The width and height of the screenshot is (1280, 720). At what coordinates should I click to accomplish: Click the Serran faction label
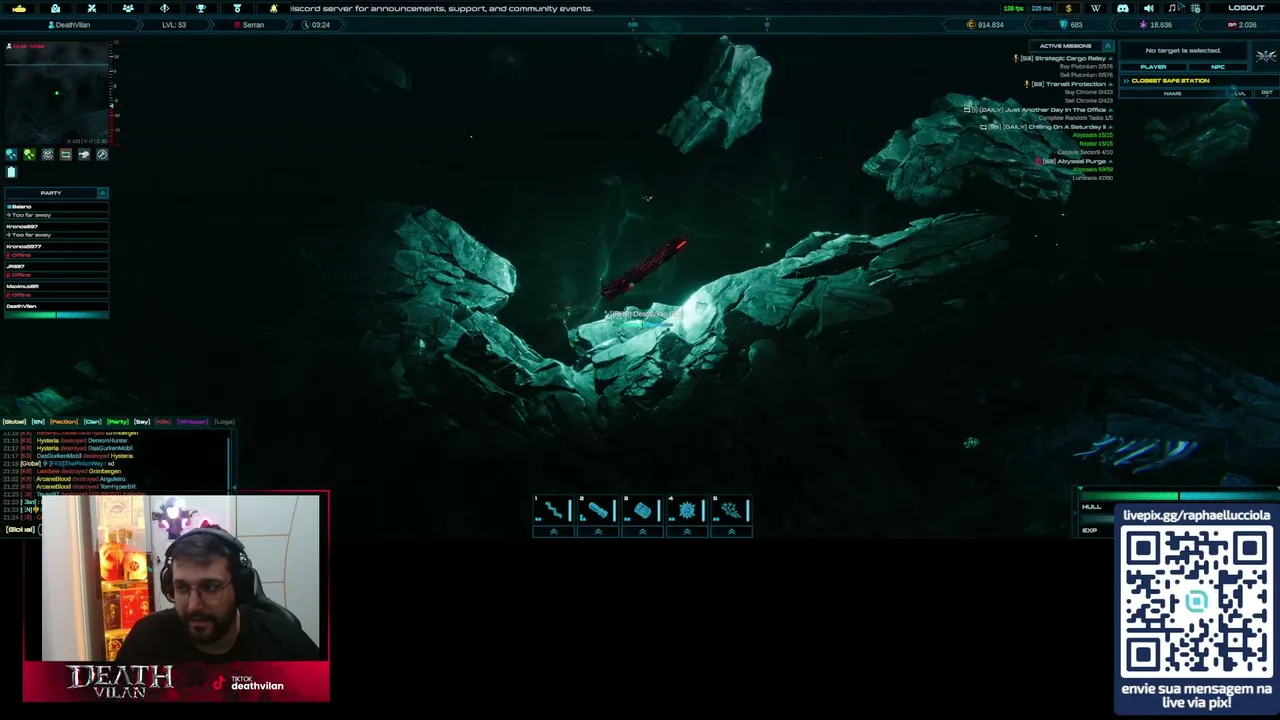249,25
